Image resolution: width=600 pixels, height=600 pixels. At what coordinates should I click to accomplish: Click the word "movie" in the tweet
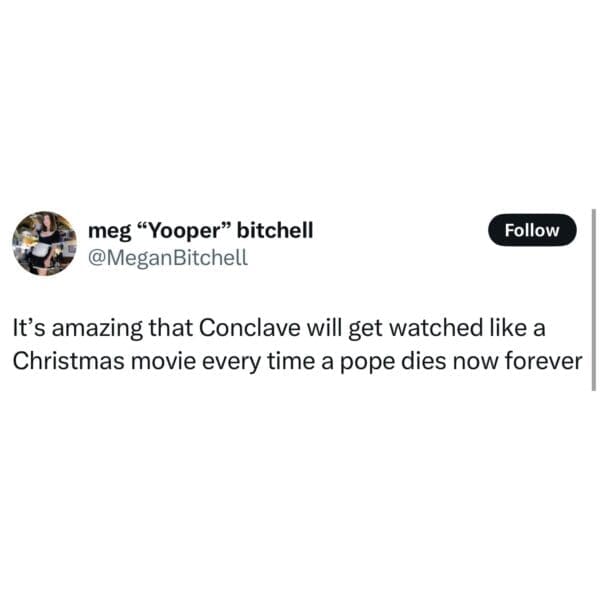click(x=164, y=361)
